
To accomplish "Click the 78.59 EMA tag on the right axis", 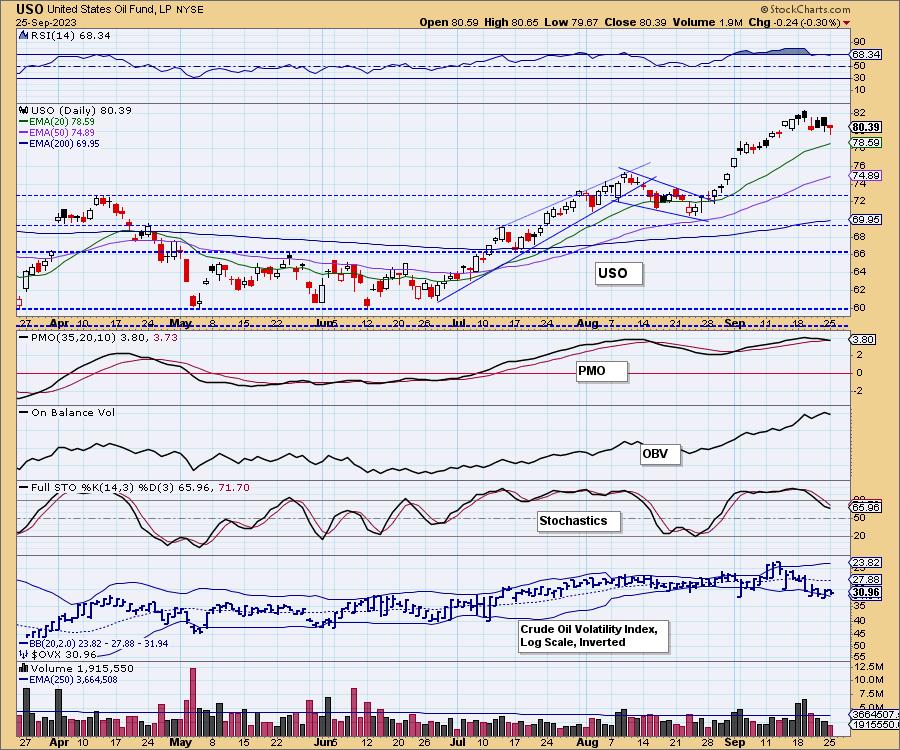I will click(866, 142).
